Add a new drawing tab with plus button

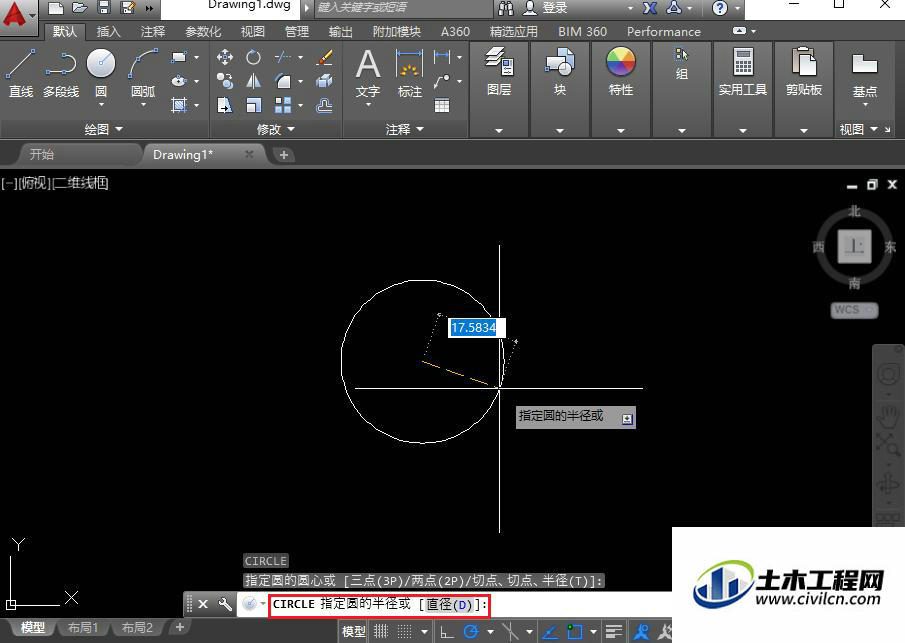(283, 155)
